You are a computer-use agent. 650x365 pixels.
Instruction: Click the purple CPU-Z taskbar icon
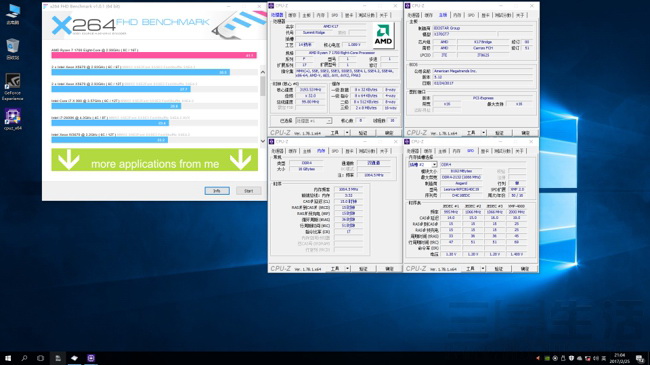pyautogui.click(x=91, y=358)
